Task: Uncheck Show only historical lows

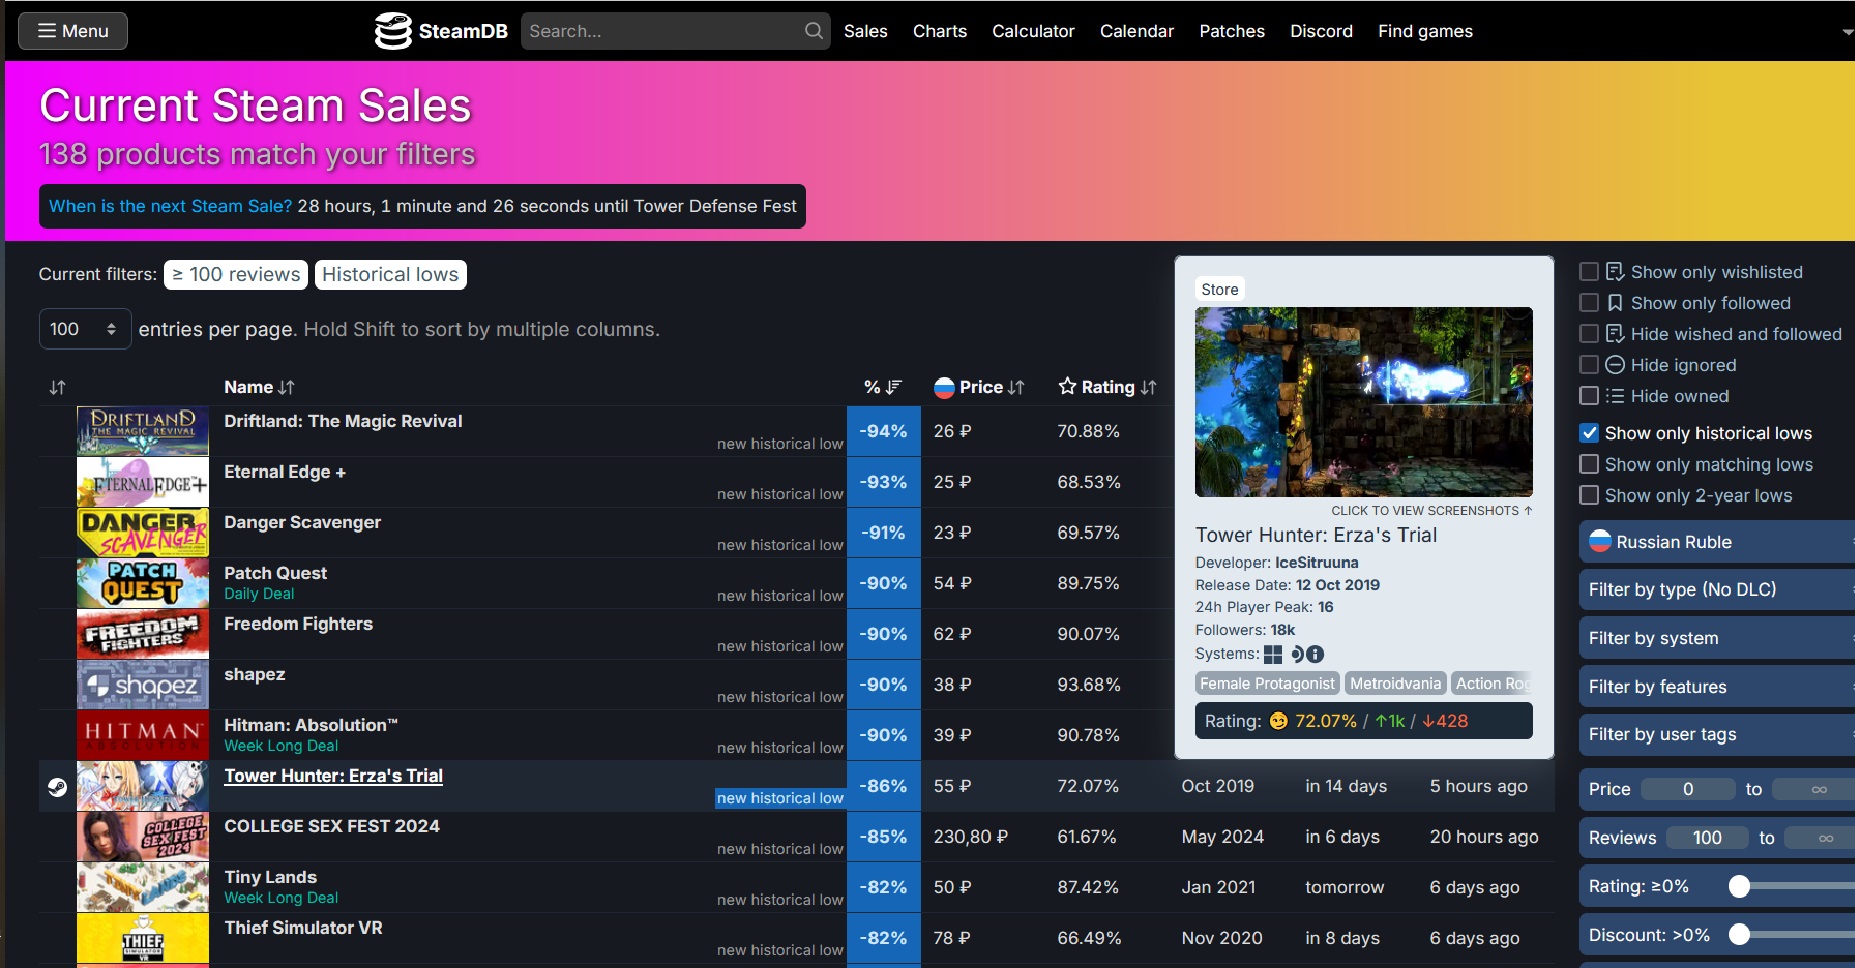Action: click(x=1589, y=433)
